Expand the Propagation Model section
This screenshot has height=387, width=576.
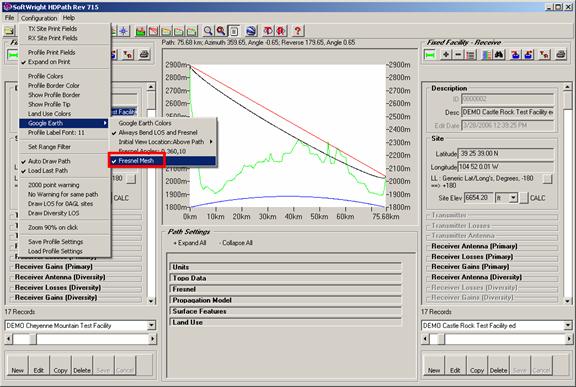point(285,300)
